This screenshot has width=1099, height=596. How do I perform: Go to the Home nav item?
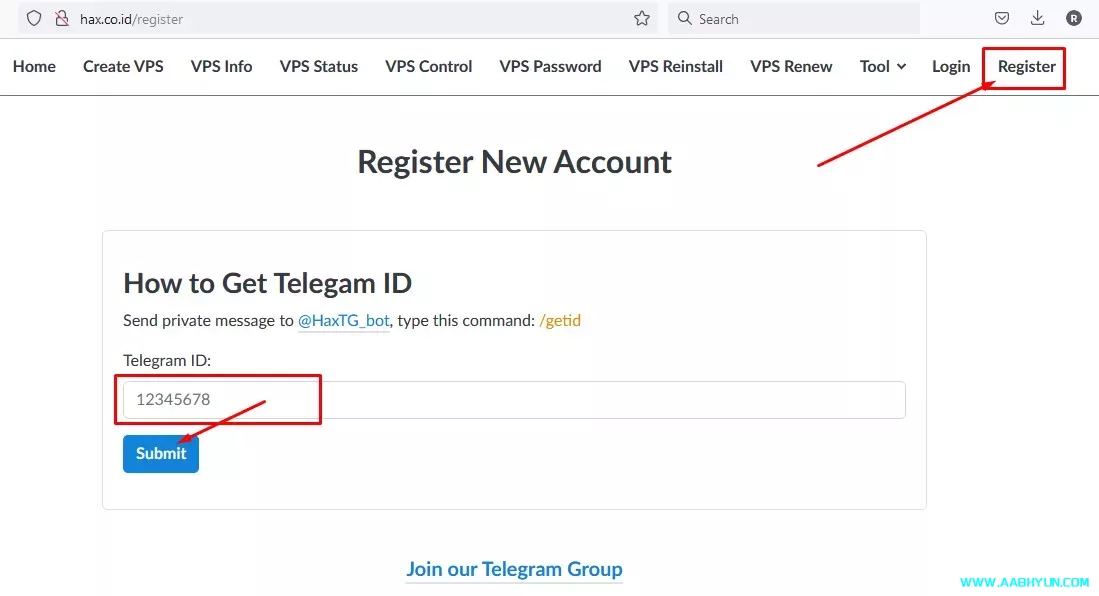click(34, 66)
